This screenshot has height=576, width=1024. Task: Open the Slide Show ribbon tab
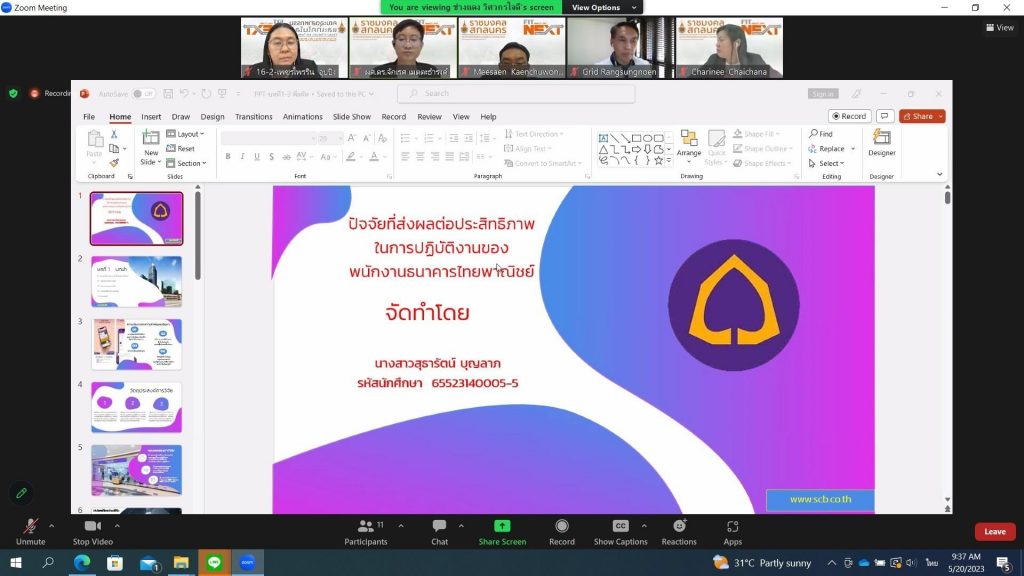click(x=351, y=117)
